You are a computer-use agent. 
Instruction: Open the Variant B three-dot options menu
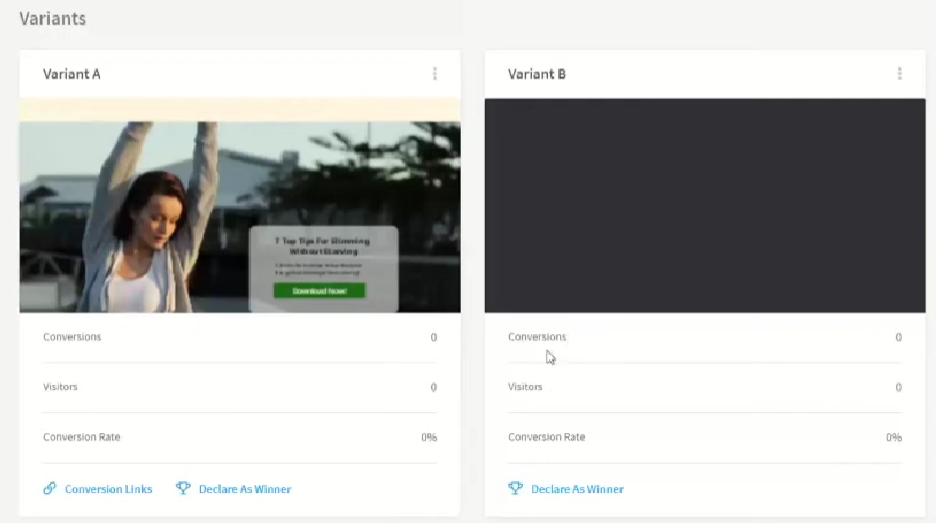899,74
